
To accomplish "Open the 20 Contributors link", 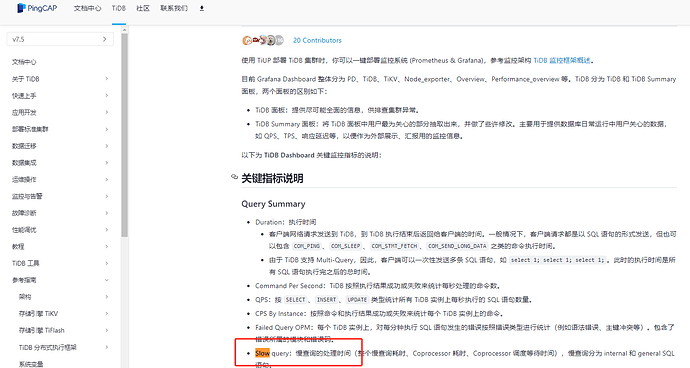I will pos(317,40).
